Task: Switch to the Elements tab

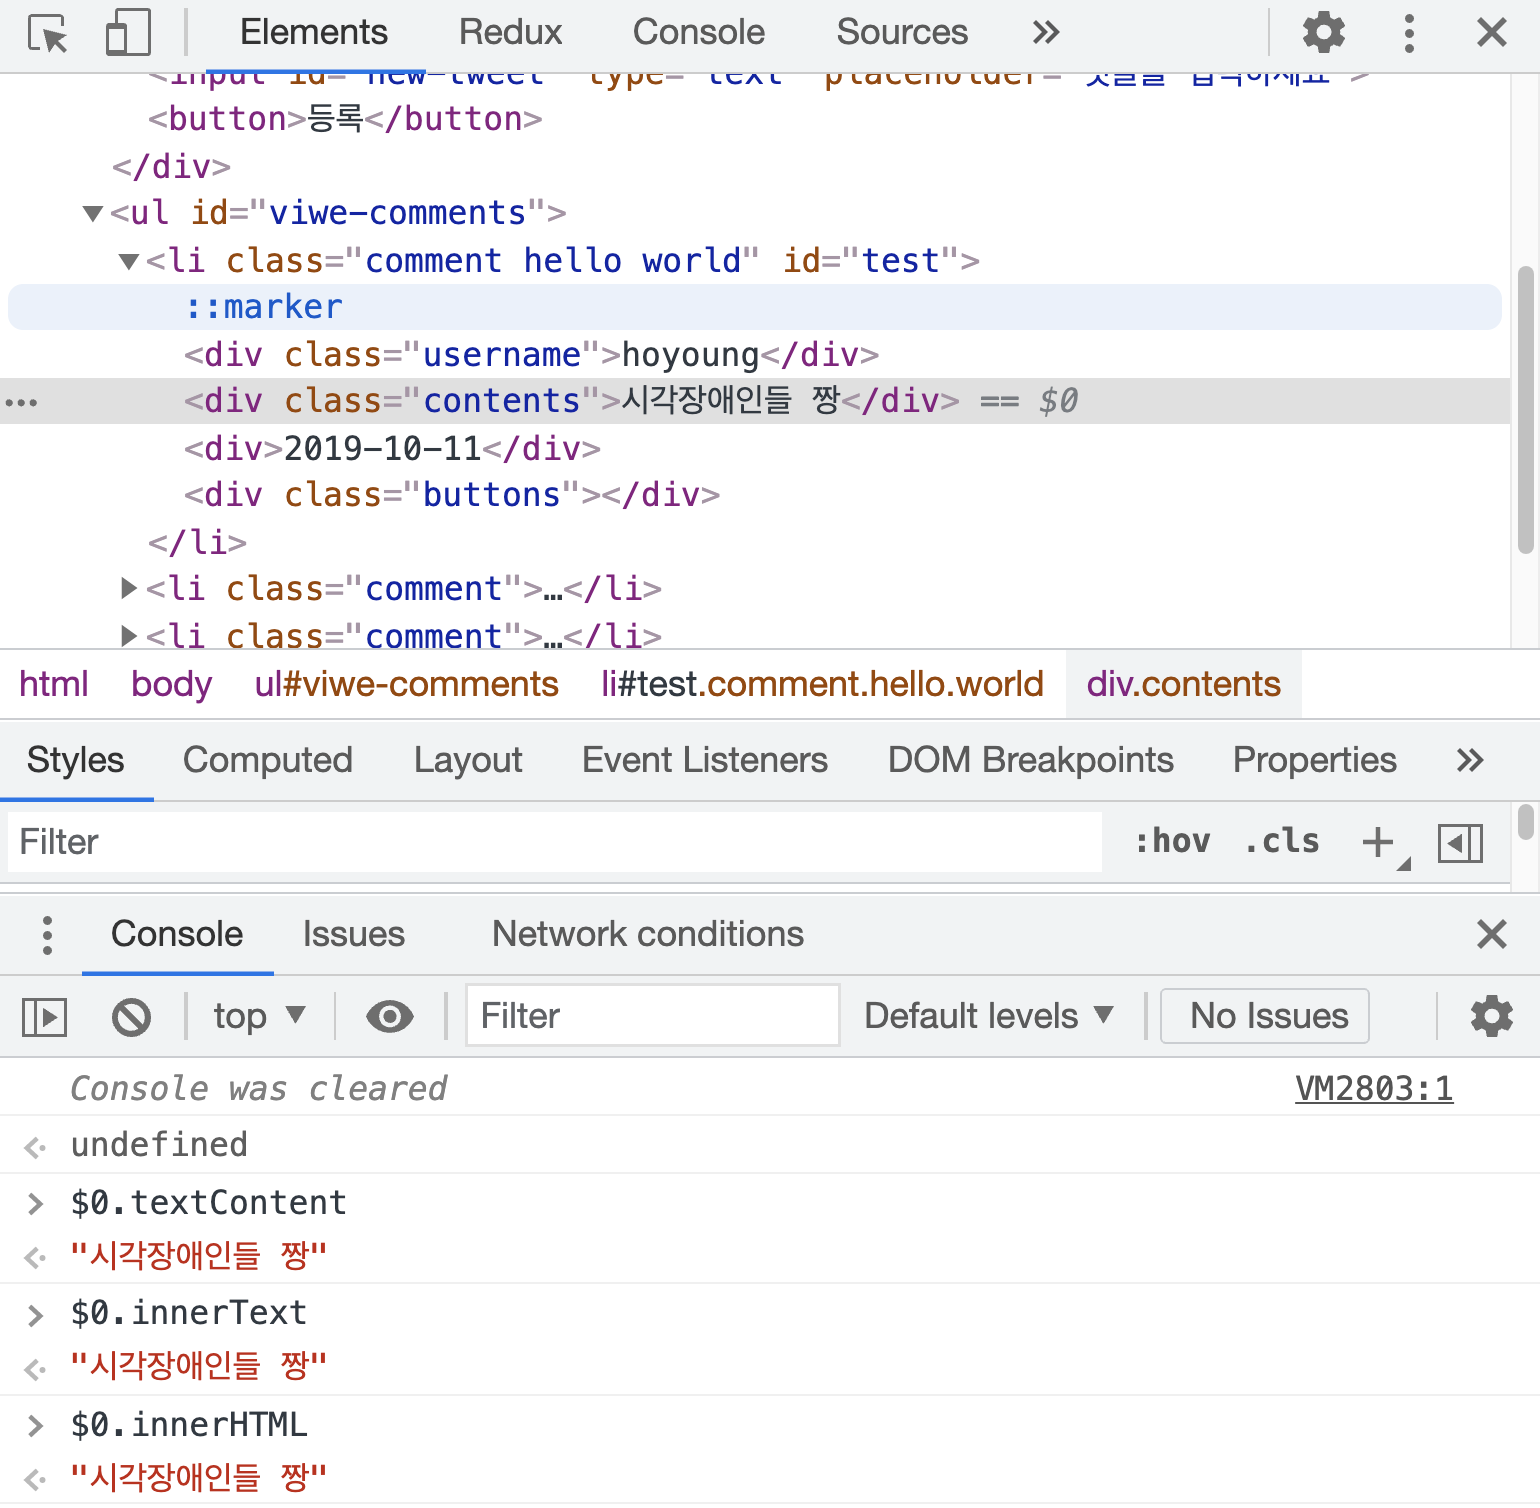Action: pyautogui.click(x=314, y=33)
